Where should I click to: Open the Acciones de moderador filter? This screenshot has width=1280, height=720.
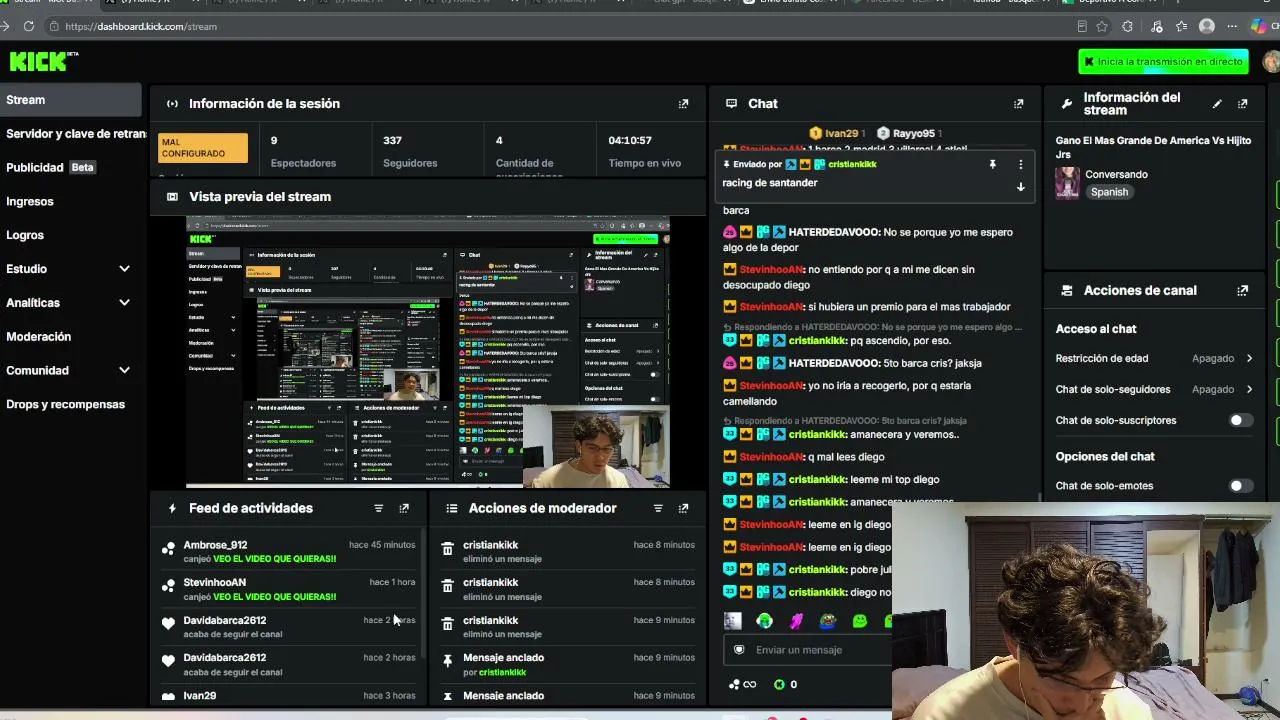(x=658, y=509)
